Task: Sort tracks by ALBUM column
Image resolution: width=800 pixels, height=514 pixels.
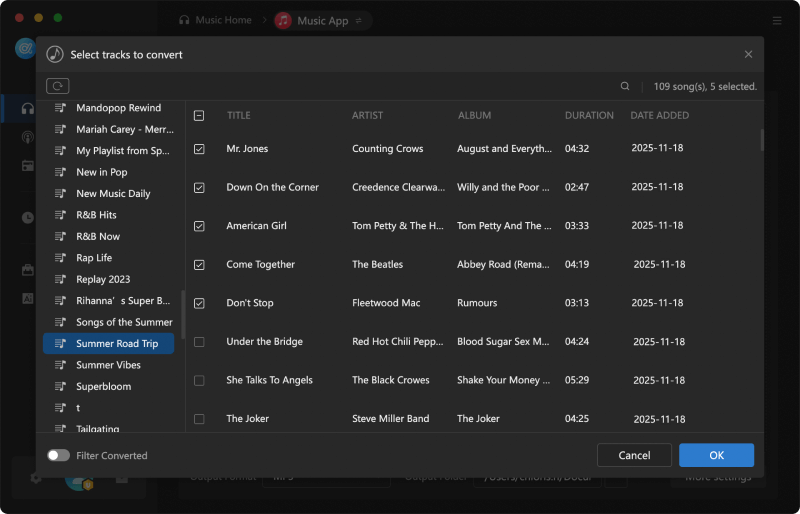Action: pos(474,115)
